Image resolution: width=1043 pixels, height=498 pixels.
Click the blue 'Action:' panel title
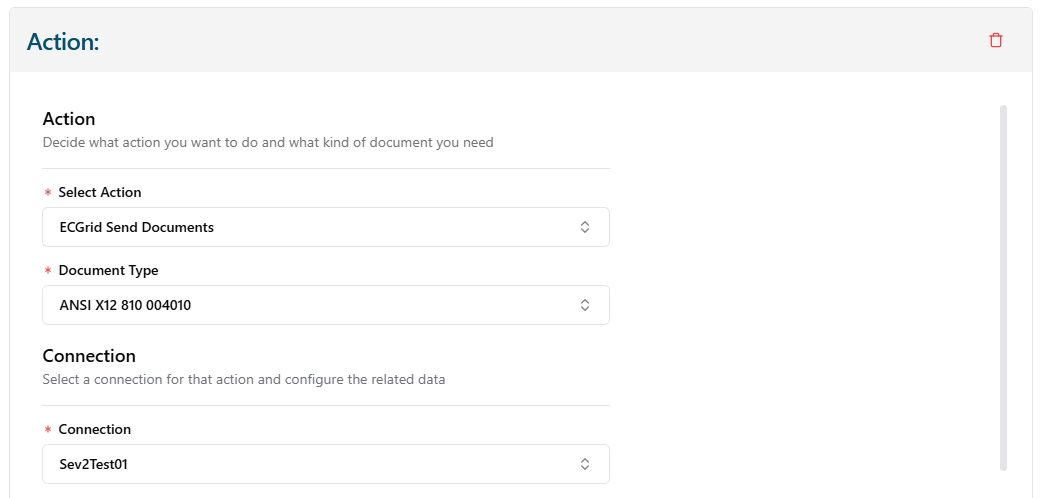coord(63,41)
